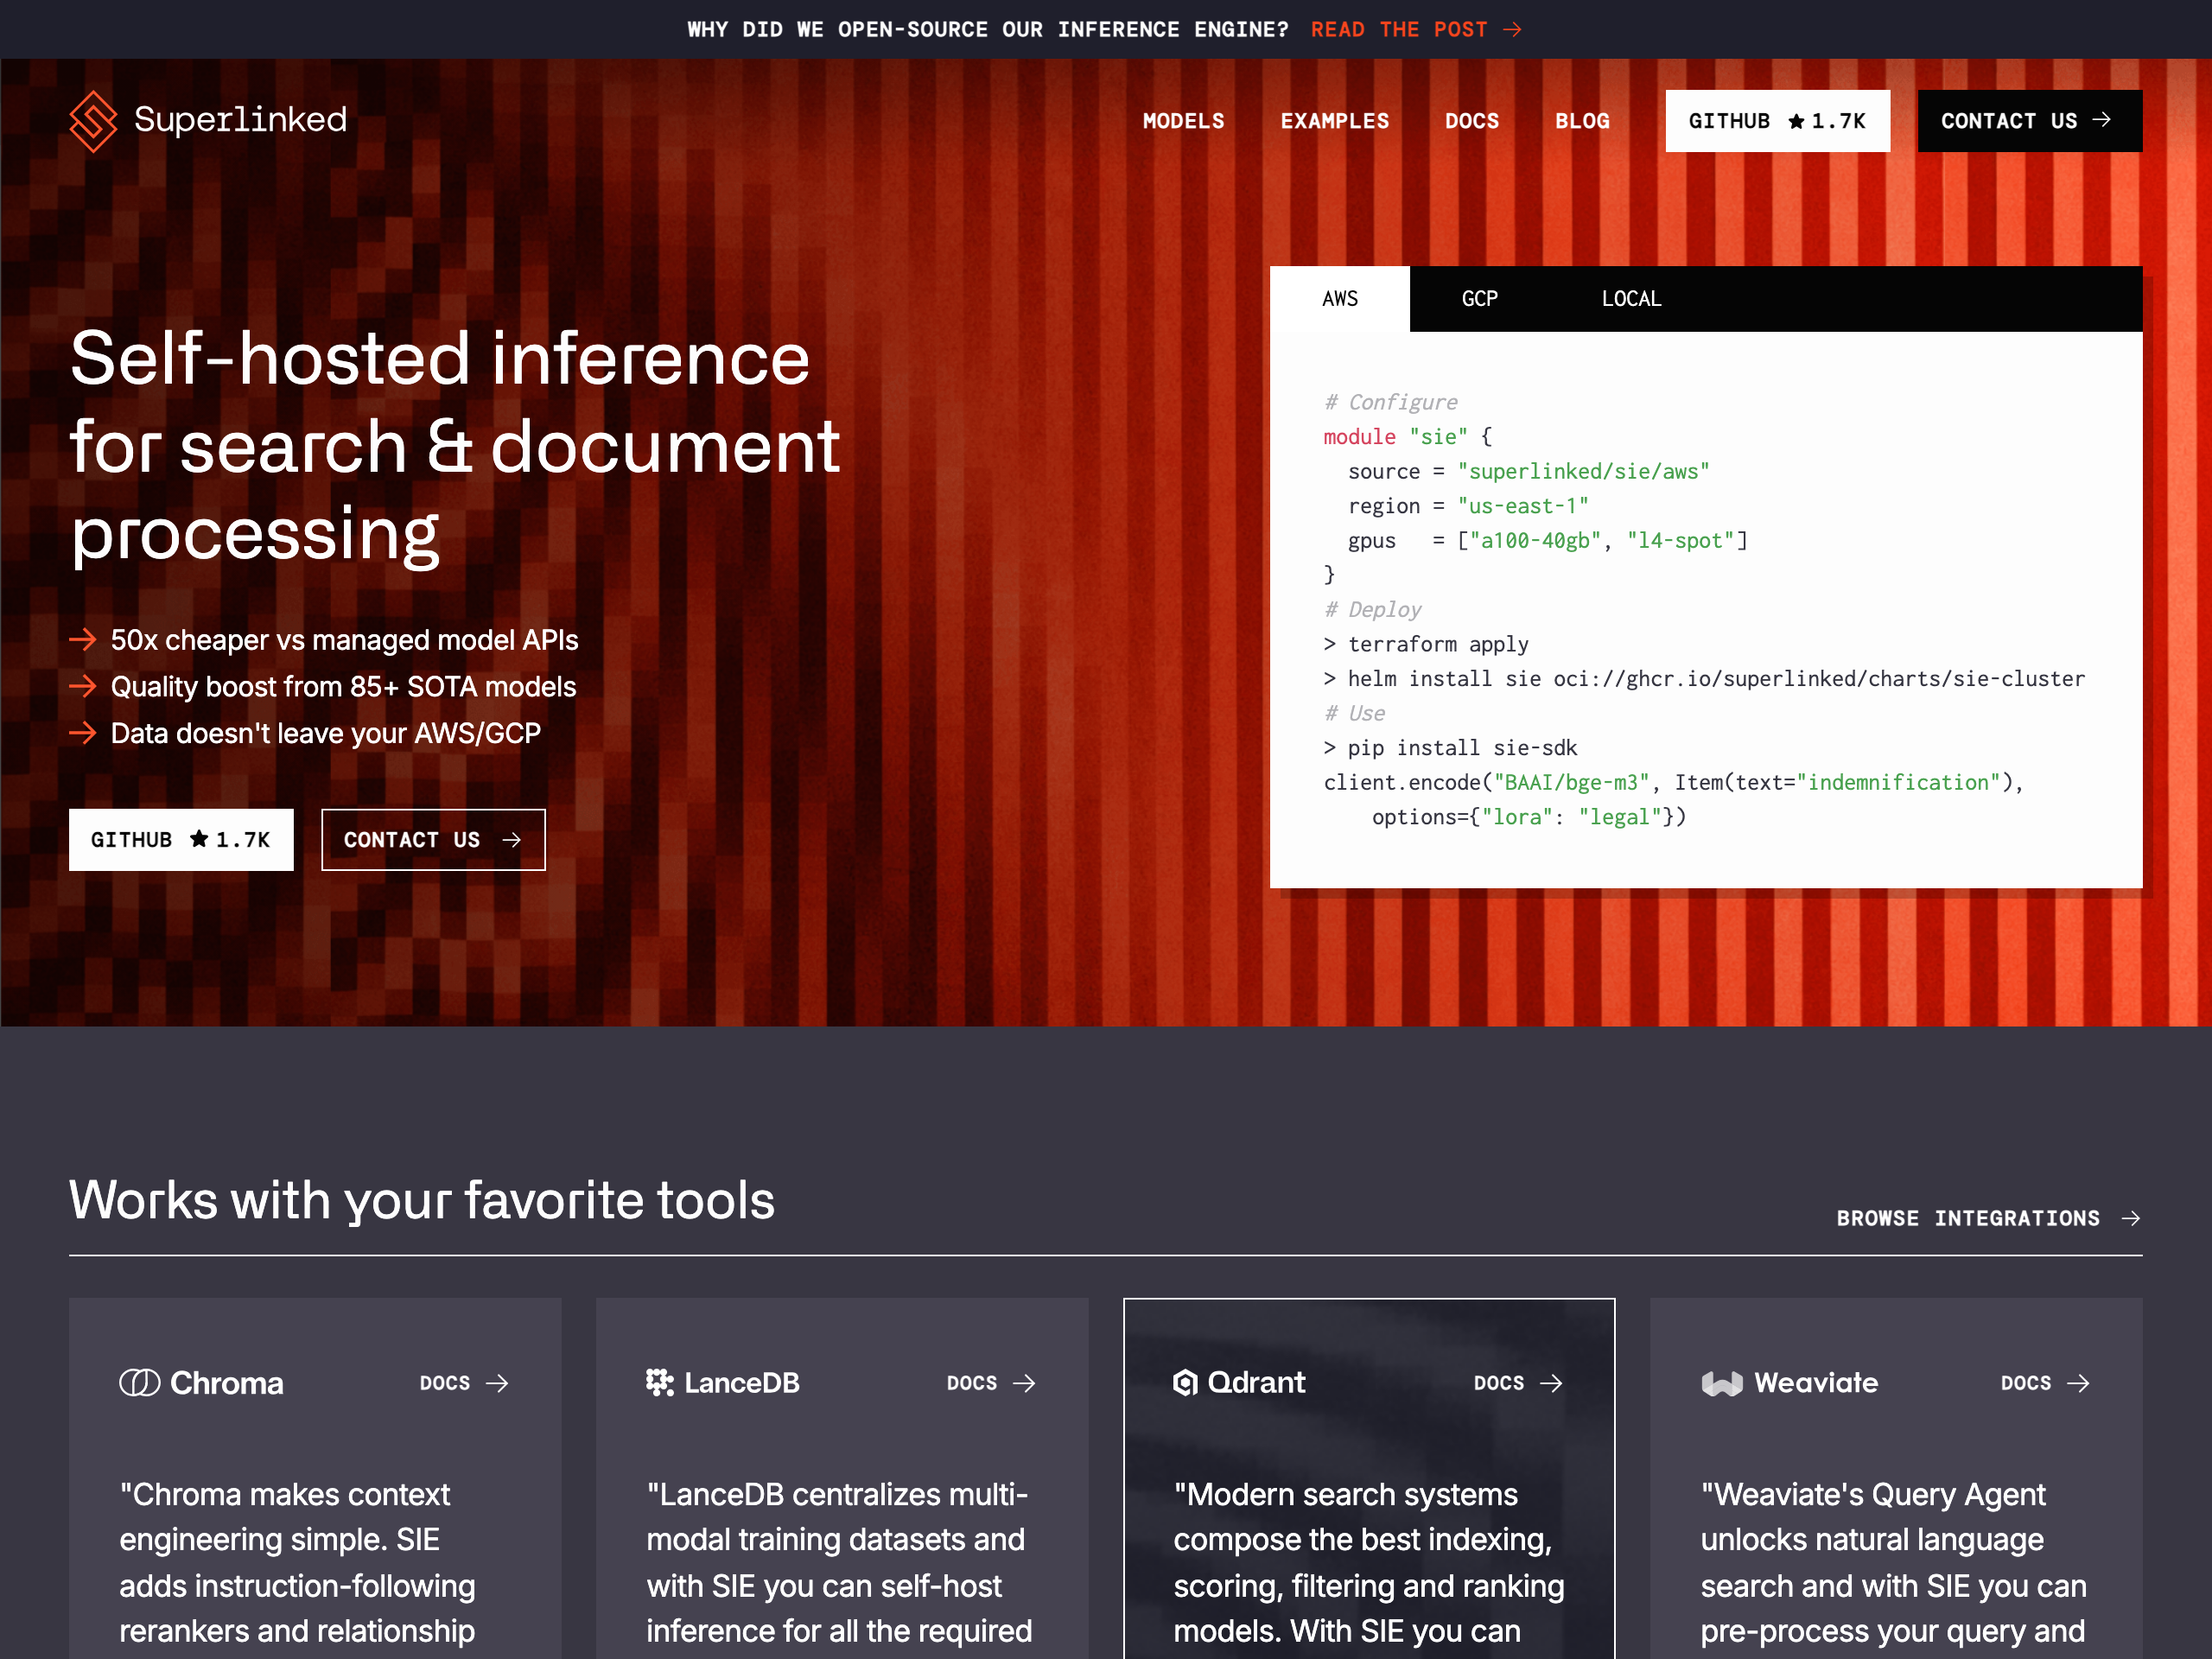Open the EXAMPLES nav item
Screen dimensions: 2212x1659
1334,121
